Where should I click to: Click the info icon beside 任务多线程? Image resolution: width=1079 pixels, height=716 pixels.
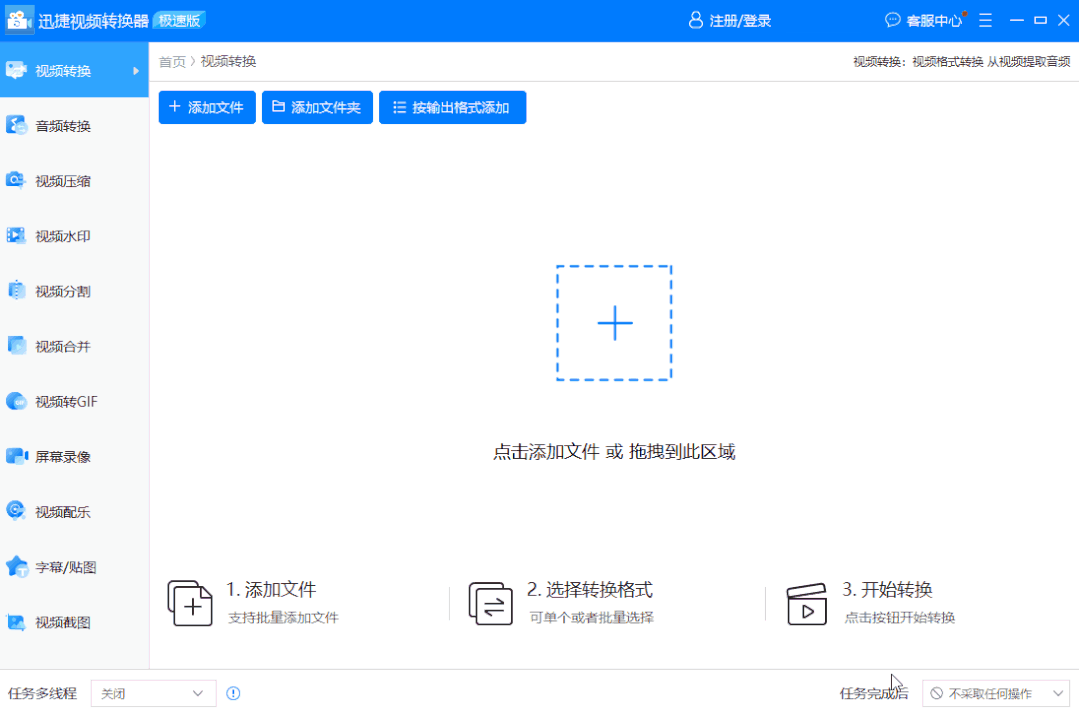233,692
